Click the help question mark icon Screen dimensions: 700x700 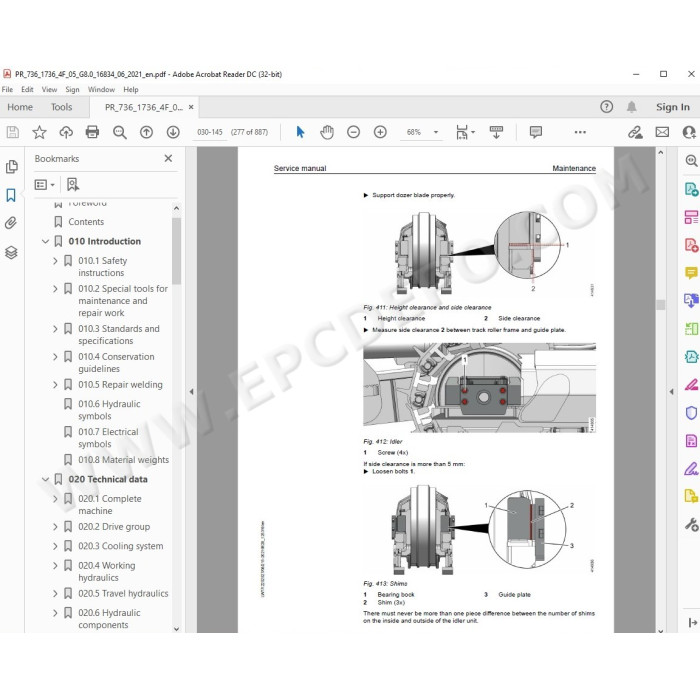pos(606,107)
